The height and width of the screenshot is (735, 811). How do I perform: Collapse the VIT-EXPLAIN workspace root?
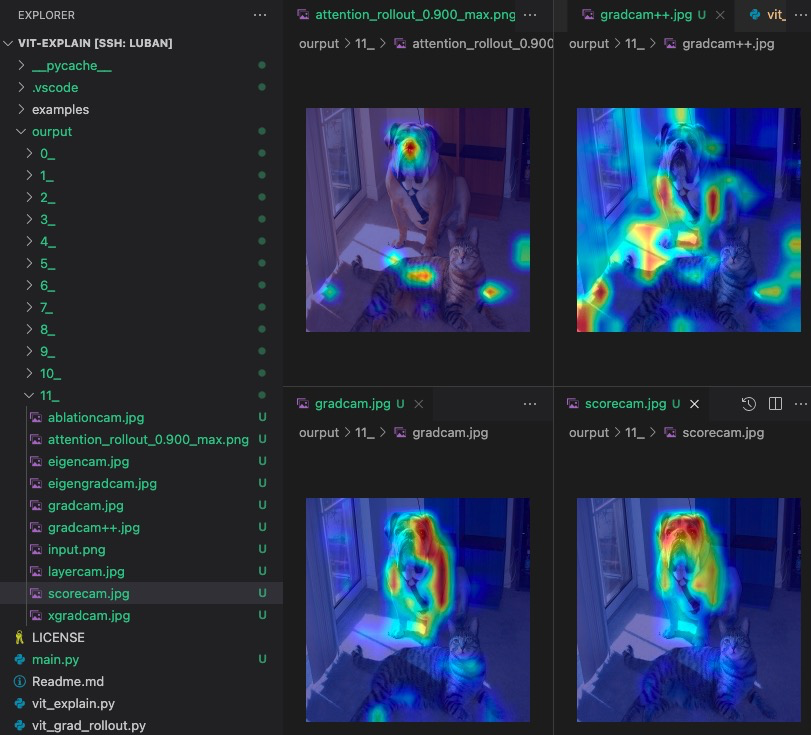[8, 43]
